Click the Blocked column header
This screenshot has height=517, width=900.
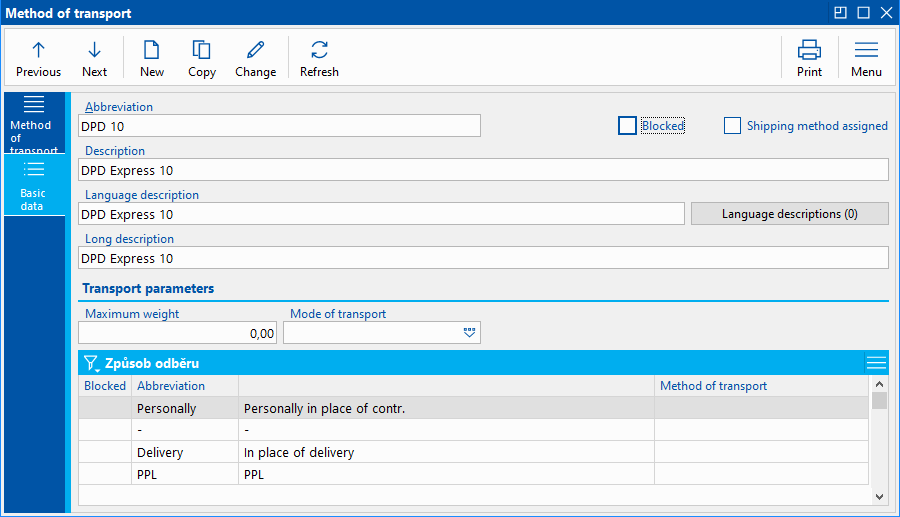[x=105, y=386]
